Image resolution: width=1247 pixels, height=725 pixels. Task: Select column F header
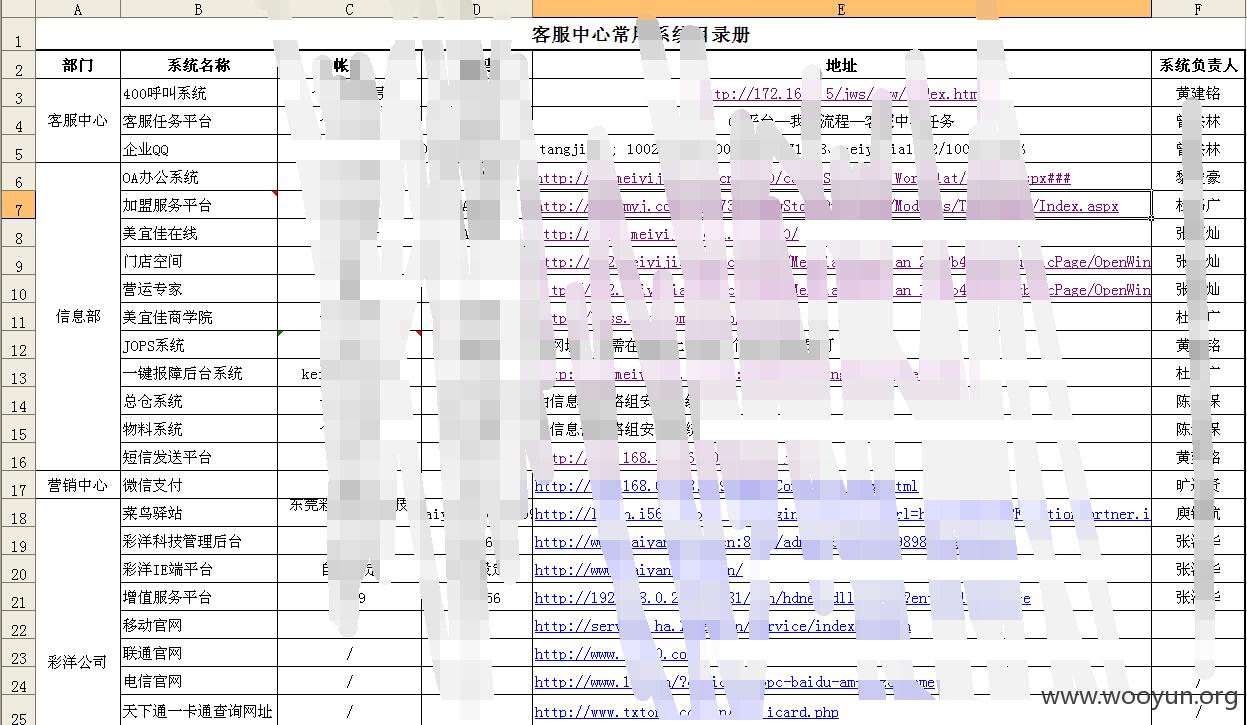pyautogui.click(x=1198, y=9)
